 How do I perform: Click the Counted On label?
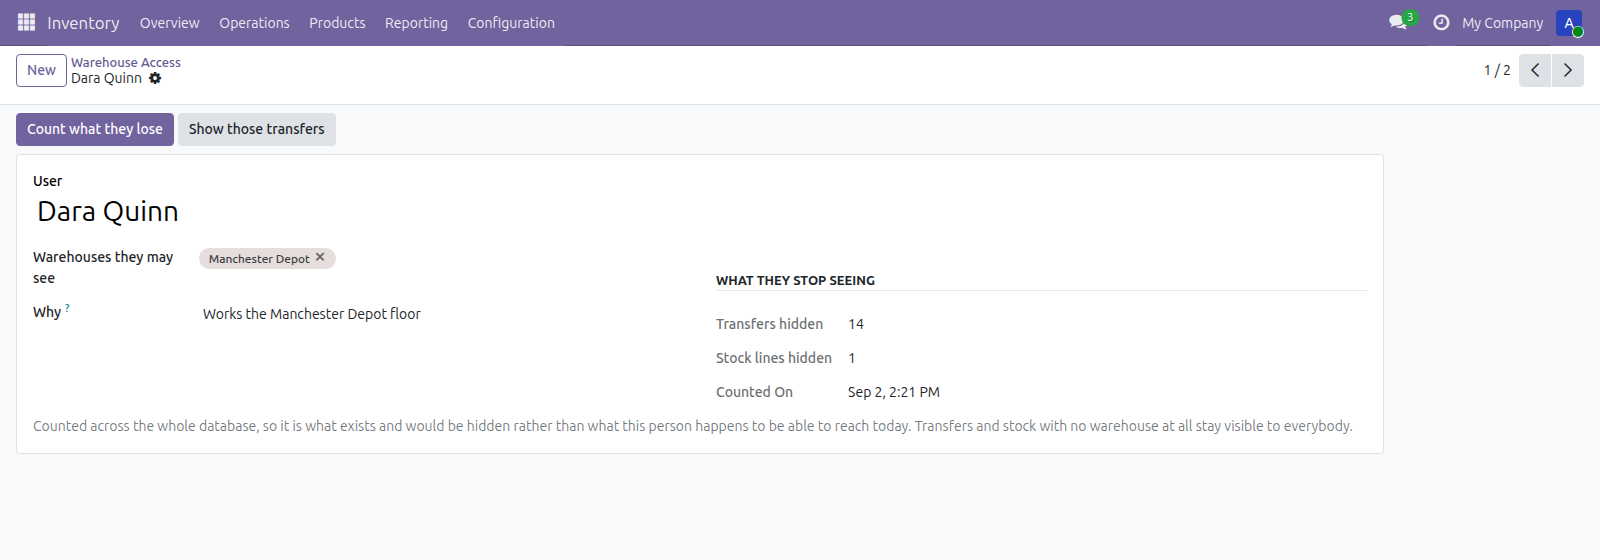pos(754,392)
